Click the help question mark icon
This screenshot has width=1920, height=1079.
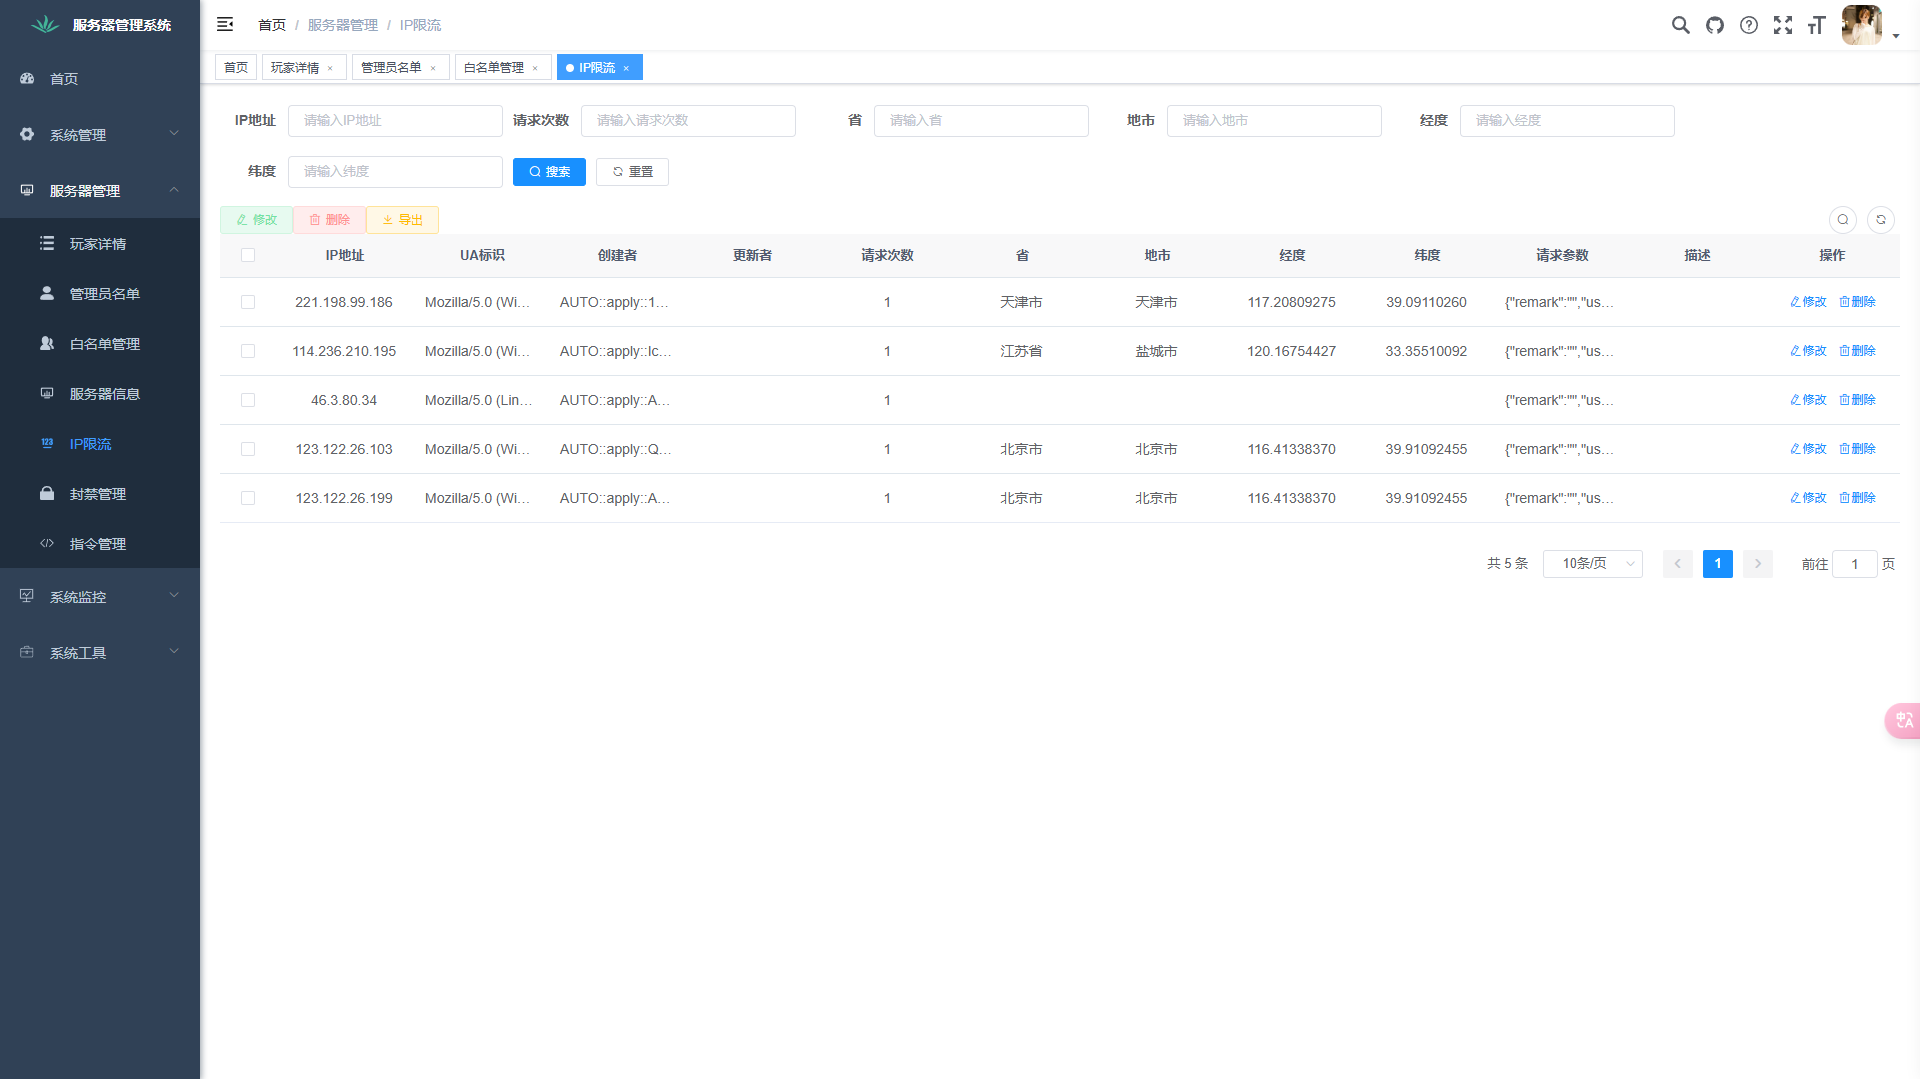pos(1749,25)
